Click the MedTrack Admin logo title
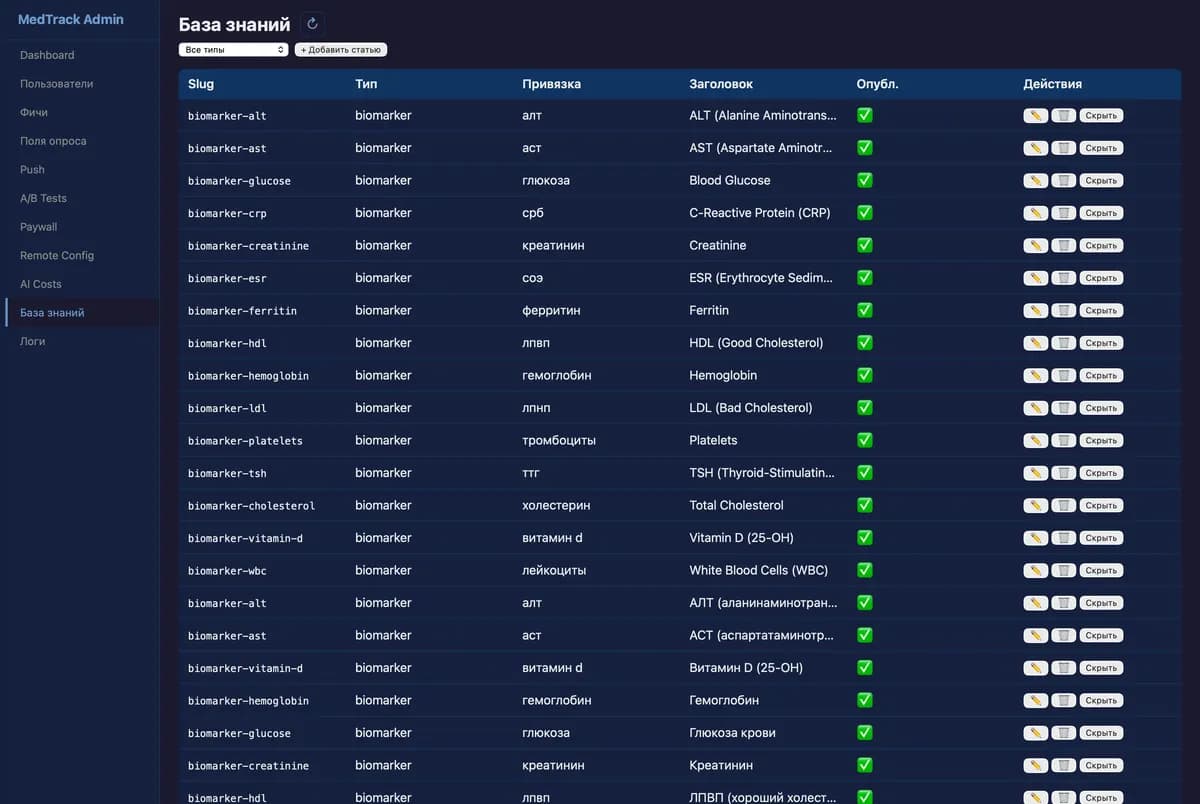This screenshot has width=1200, height=804. tap(71, 19)
